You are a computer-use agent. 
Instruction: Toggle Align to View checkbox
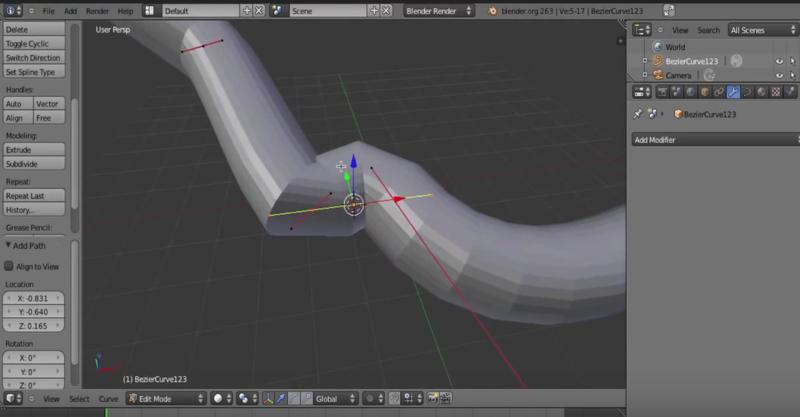click(x=9, y=266)
